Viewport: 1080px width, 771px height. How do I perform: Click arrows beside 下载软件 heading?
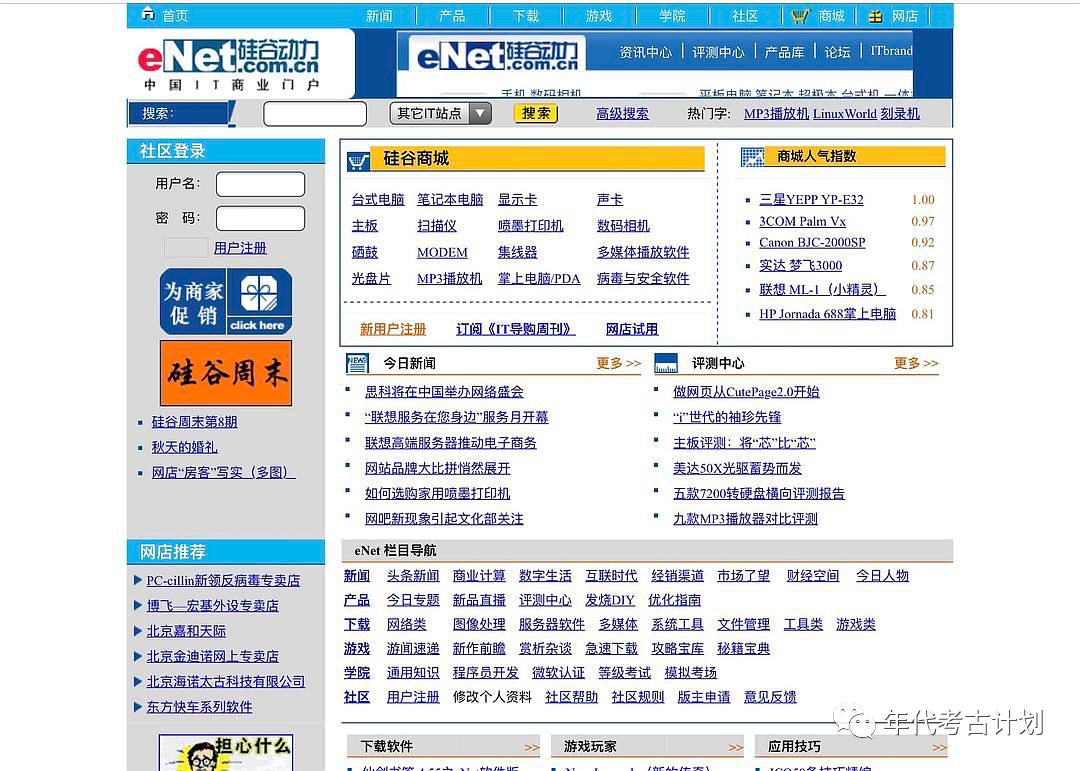coord(531,748)
